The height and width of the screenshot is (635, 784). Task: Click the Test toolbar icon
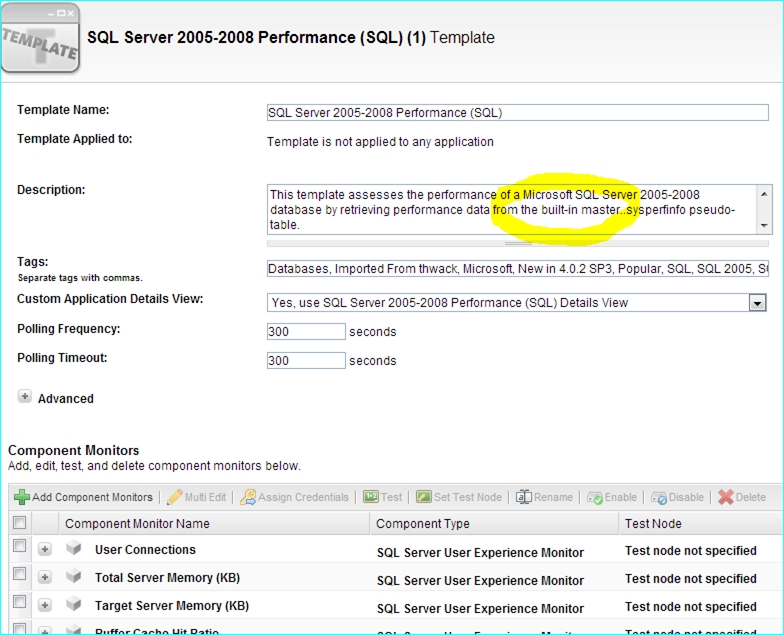[x=371, y=496]
